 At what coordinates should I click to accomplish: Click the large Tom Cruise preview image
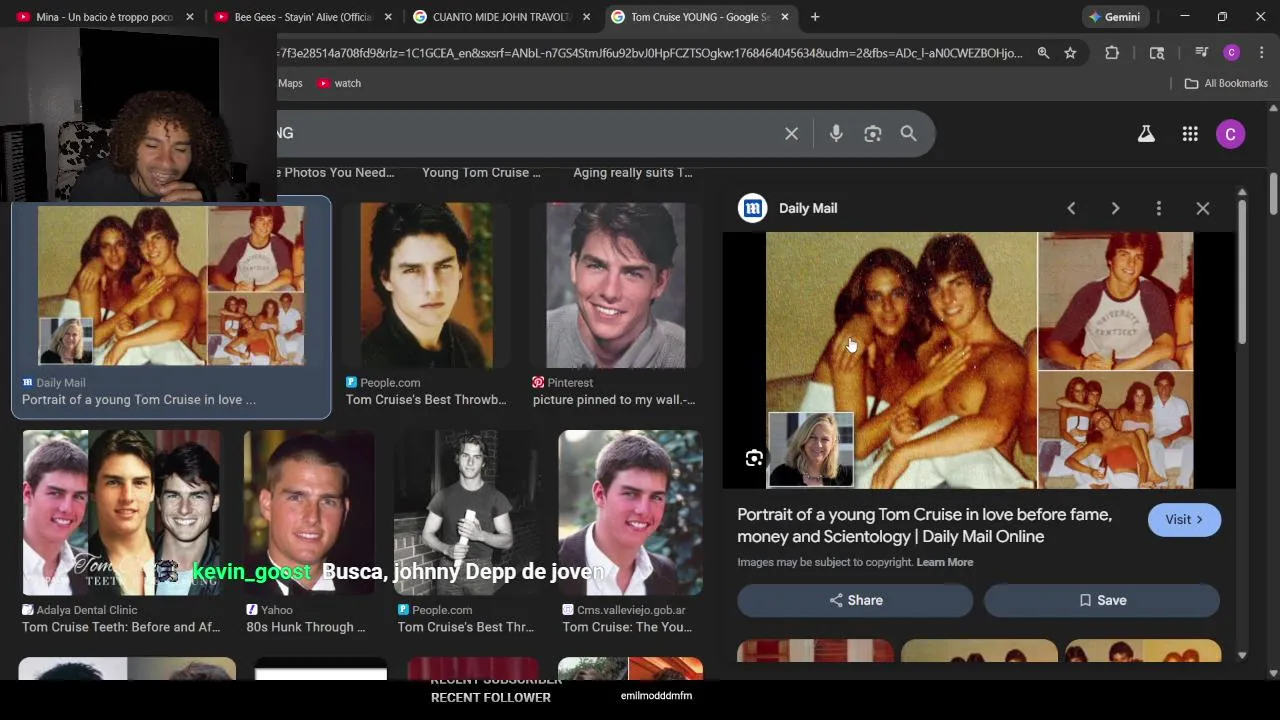point(979,360)
